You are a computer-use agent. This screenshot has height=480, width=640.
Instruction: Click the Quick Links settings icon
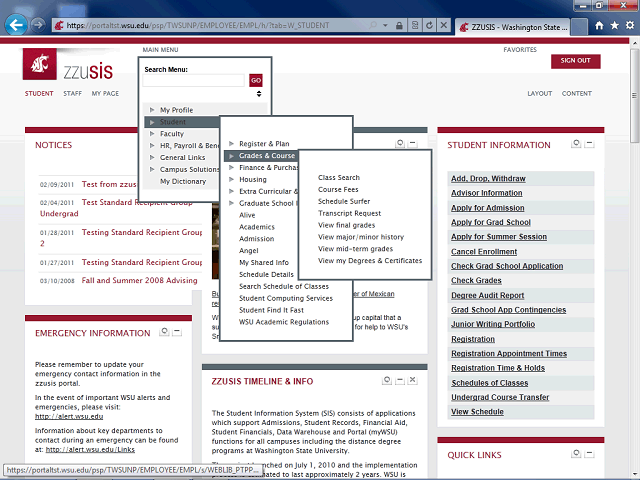point(576,453)
